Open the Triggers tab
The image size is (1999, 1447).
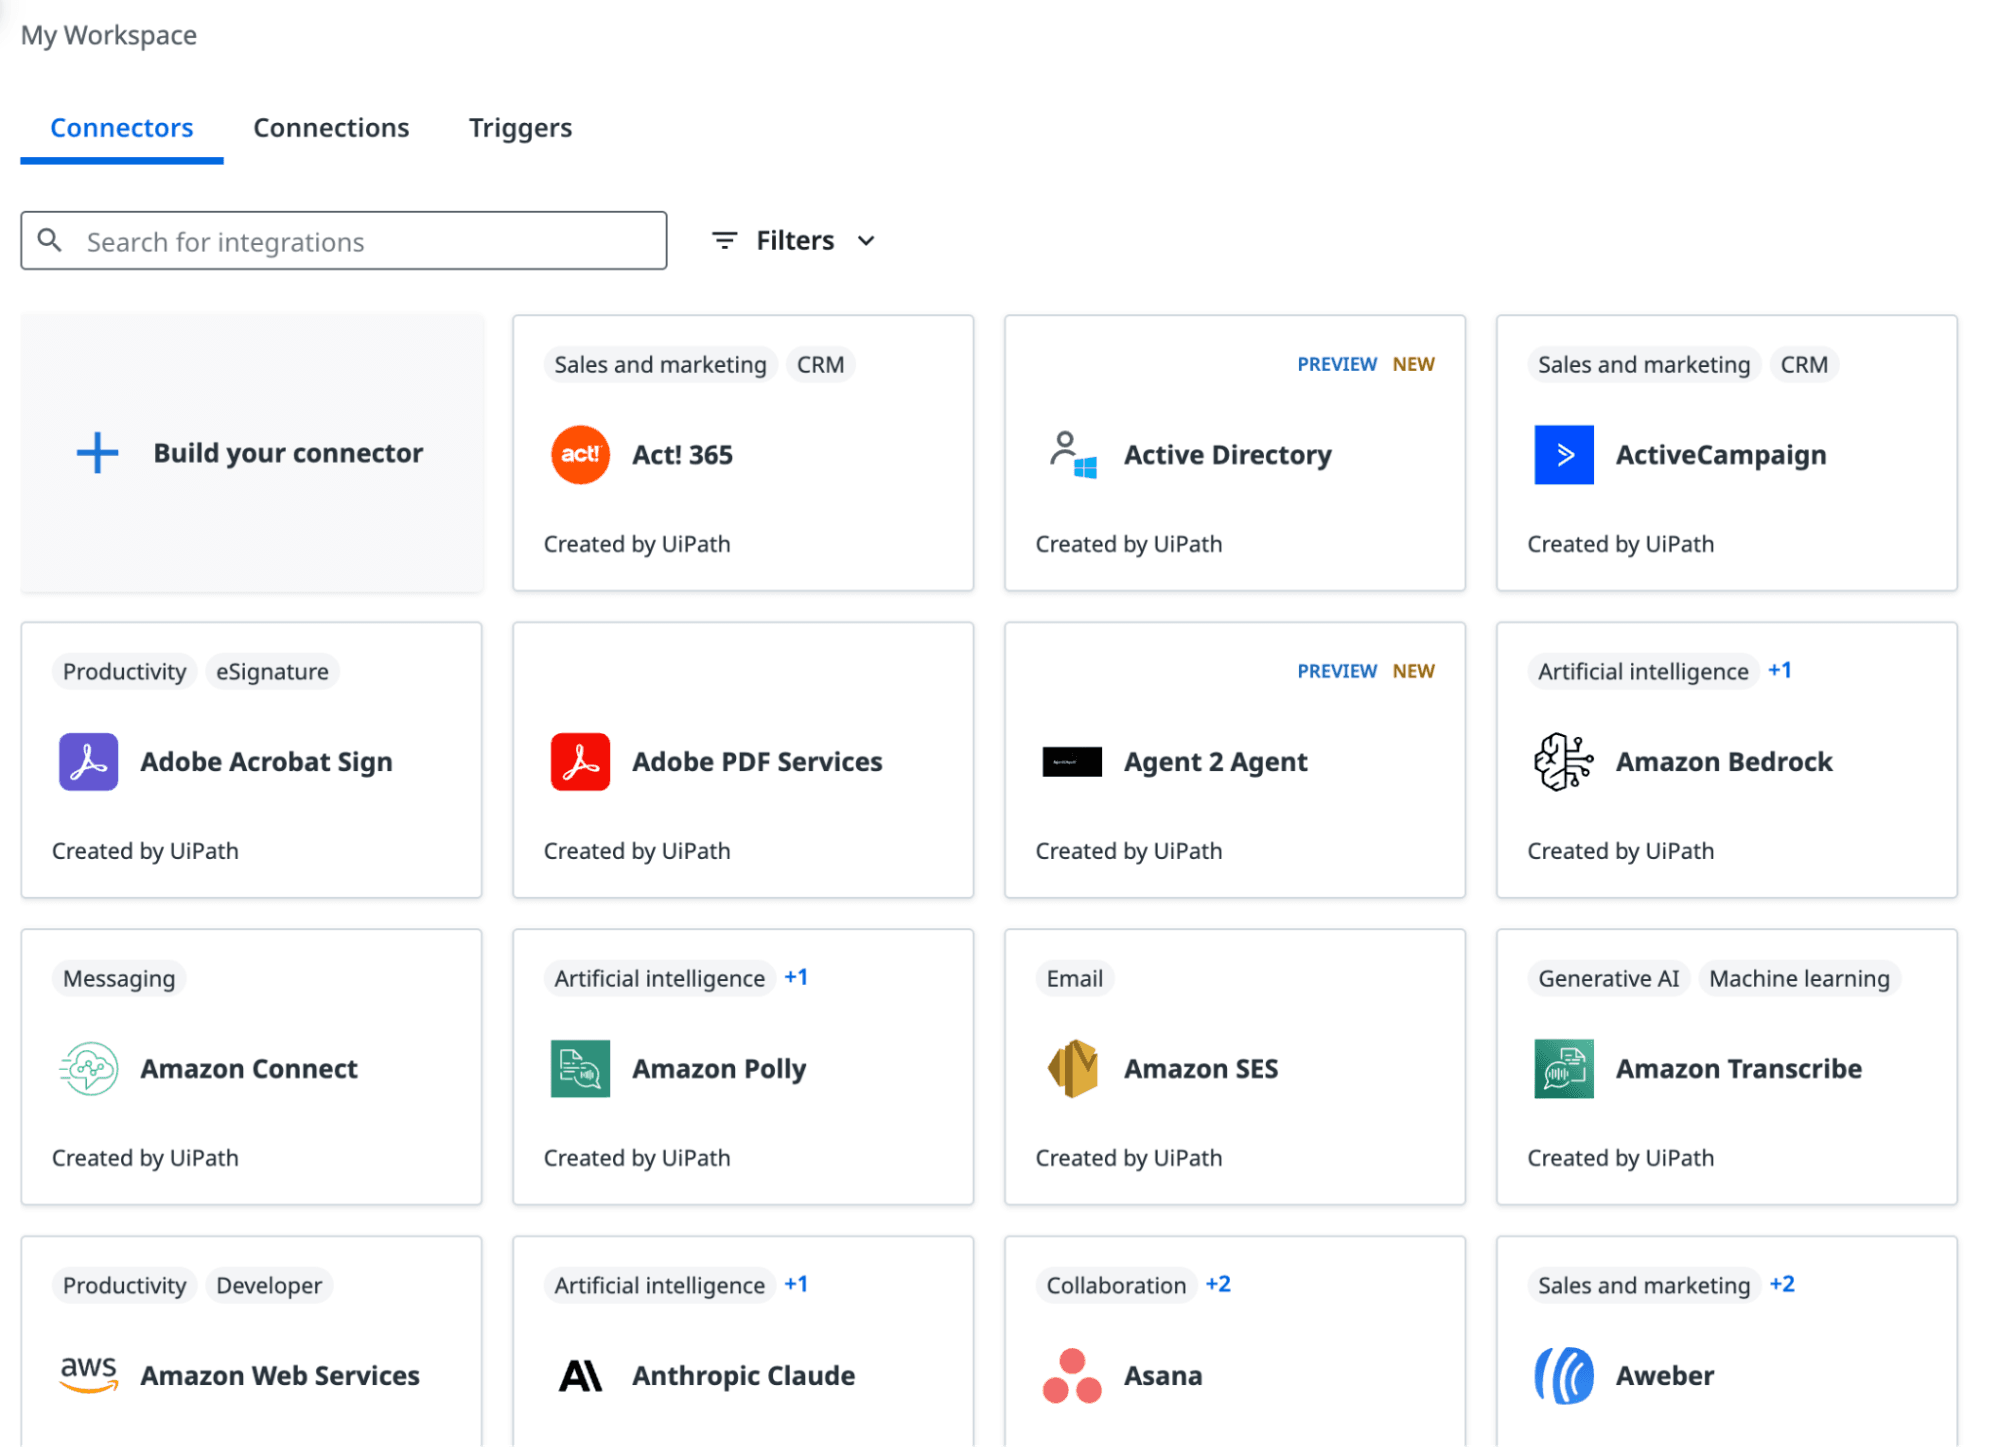520,128
